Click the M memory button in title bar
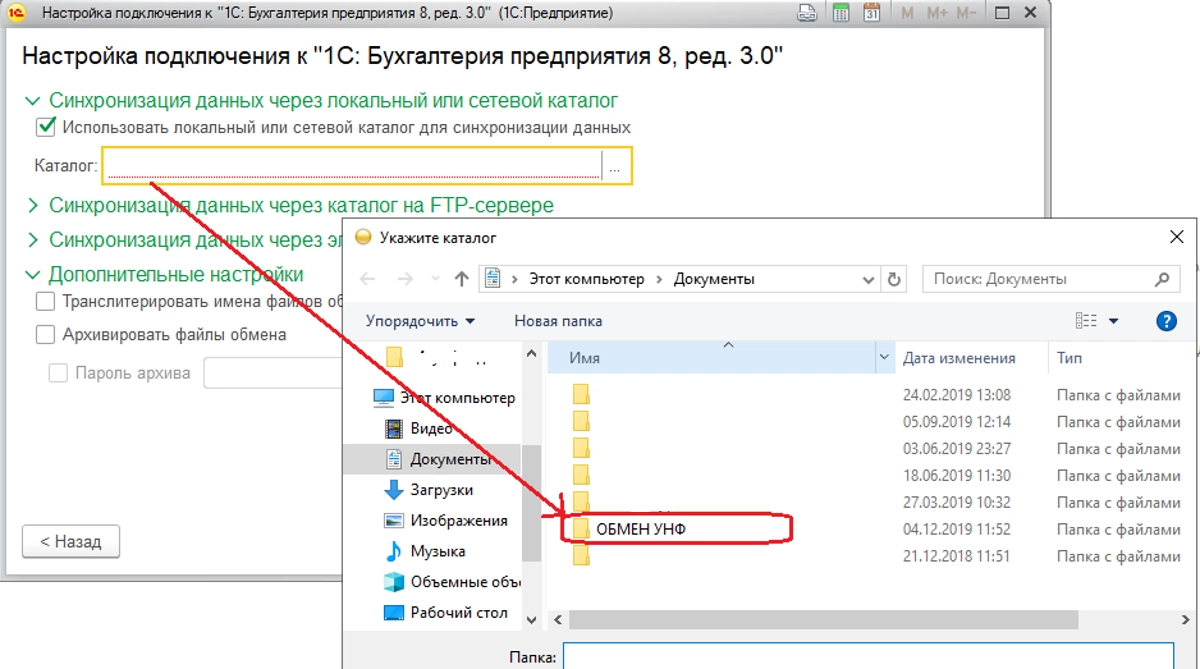 click(x=908, y=13)
